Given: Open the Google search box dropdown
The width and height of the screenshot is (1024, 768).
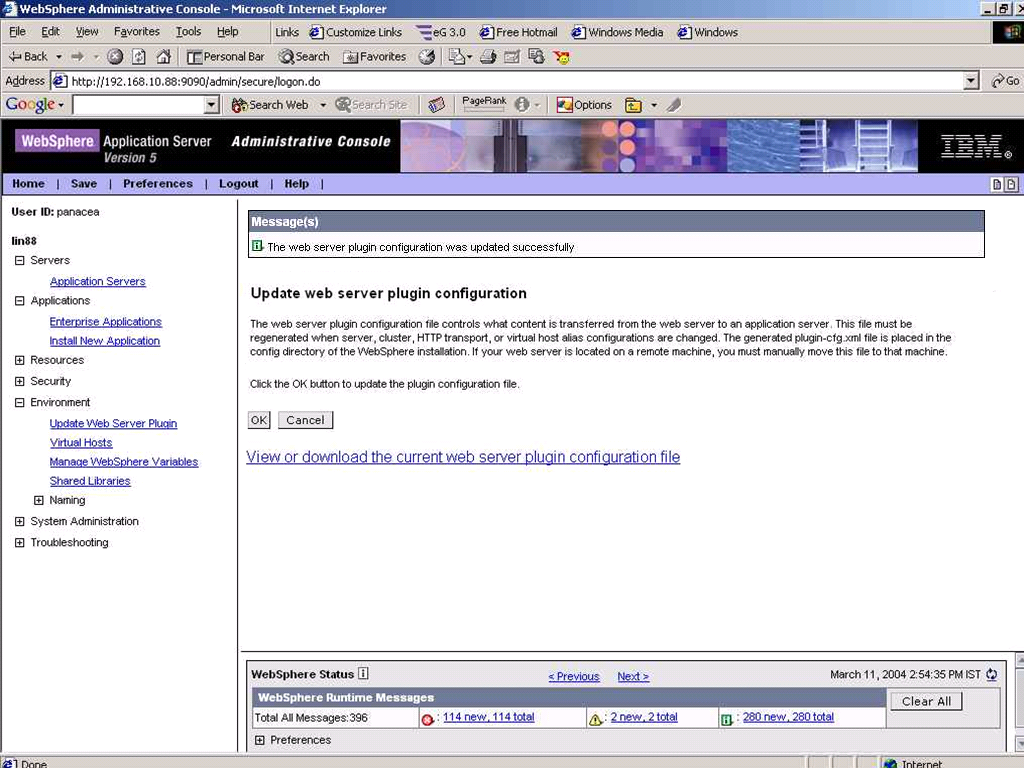Looking at the screenshot, I should coord(211,104).
